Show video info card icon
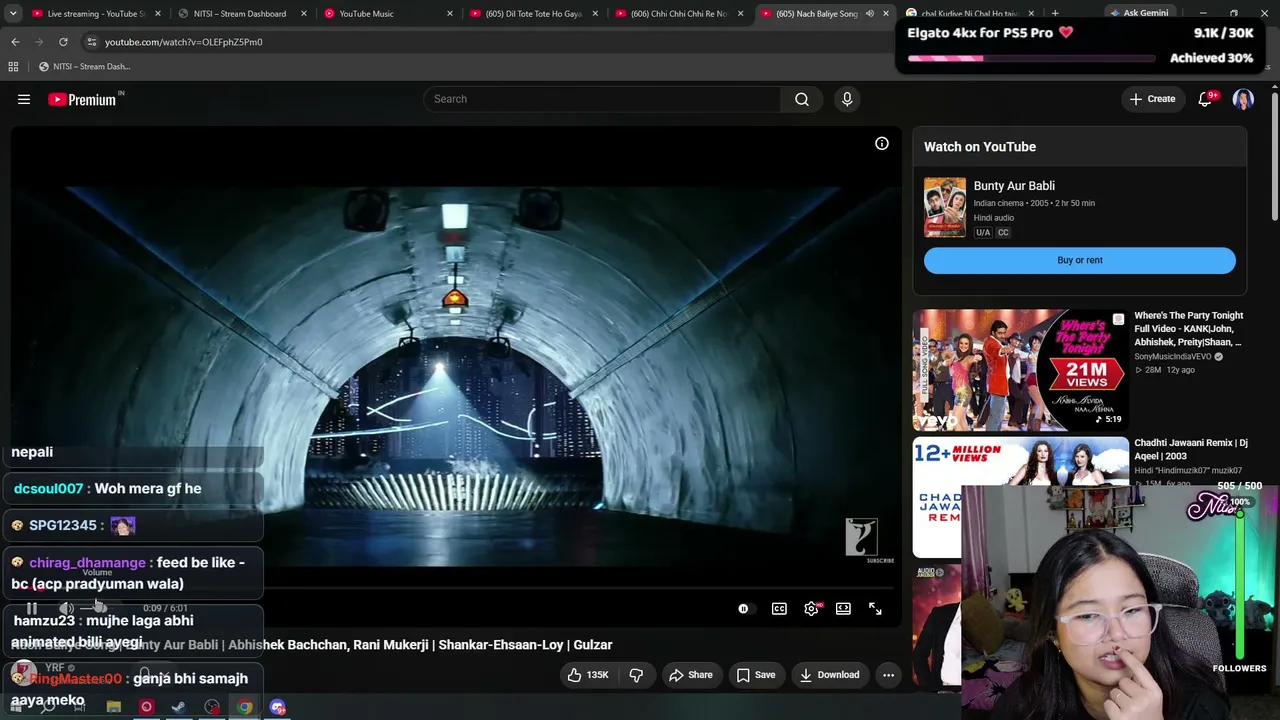The width and height of the screenshot is (1280, 720). coord(882,144)
